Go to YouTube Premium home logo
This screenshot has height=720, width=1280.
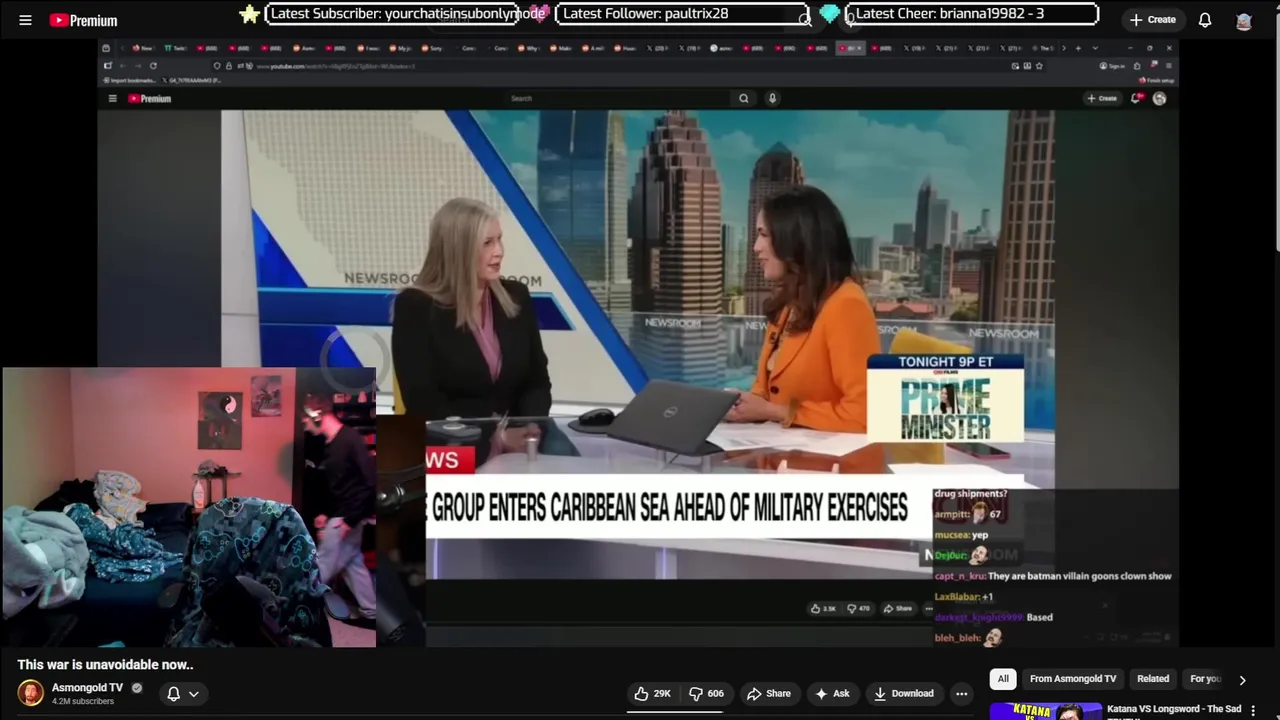83,20
